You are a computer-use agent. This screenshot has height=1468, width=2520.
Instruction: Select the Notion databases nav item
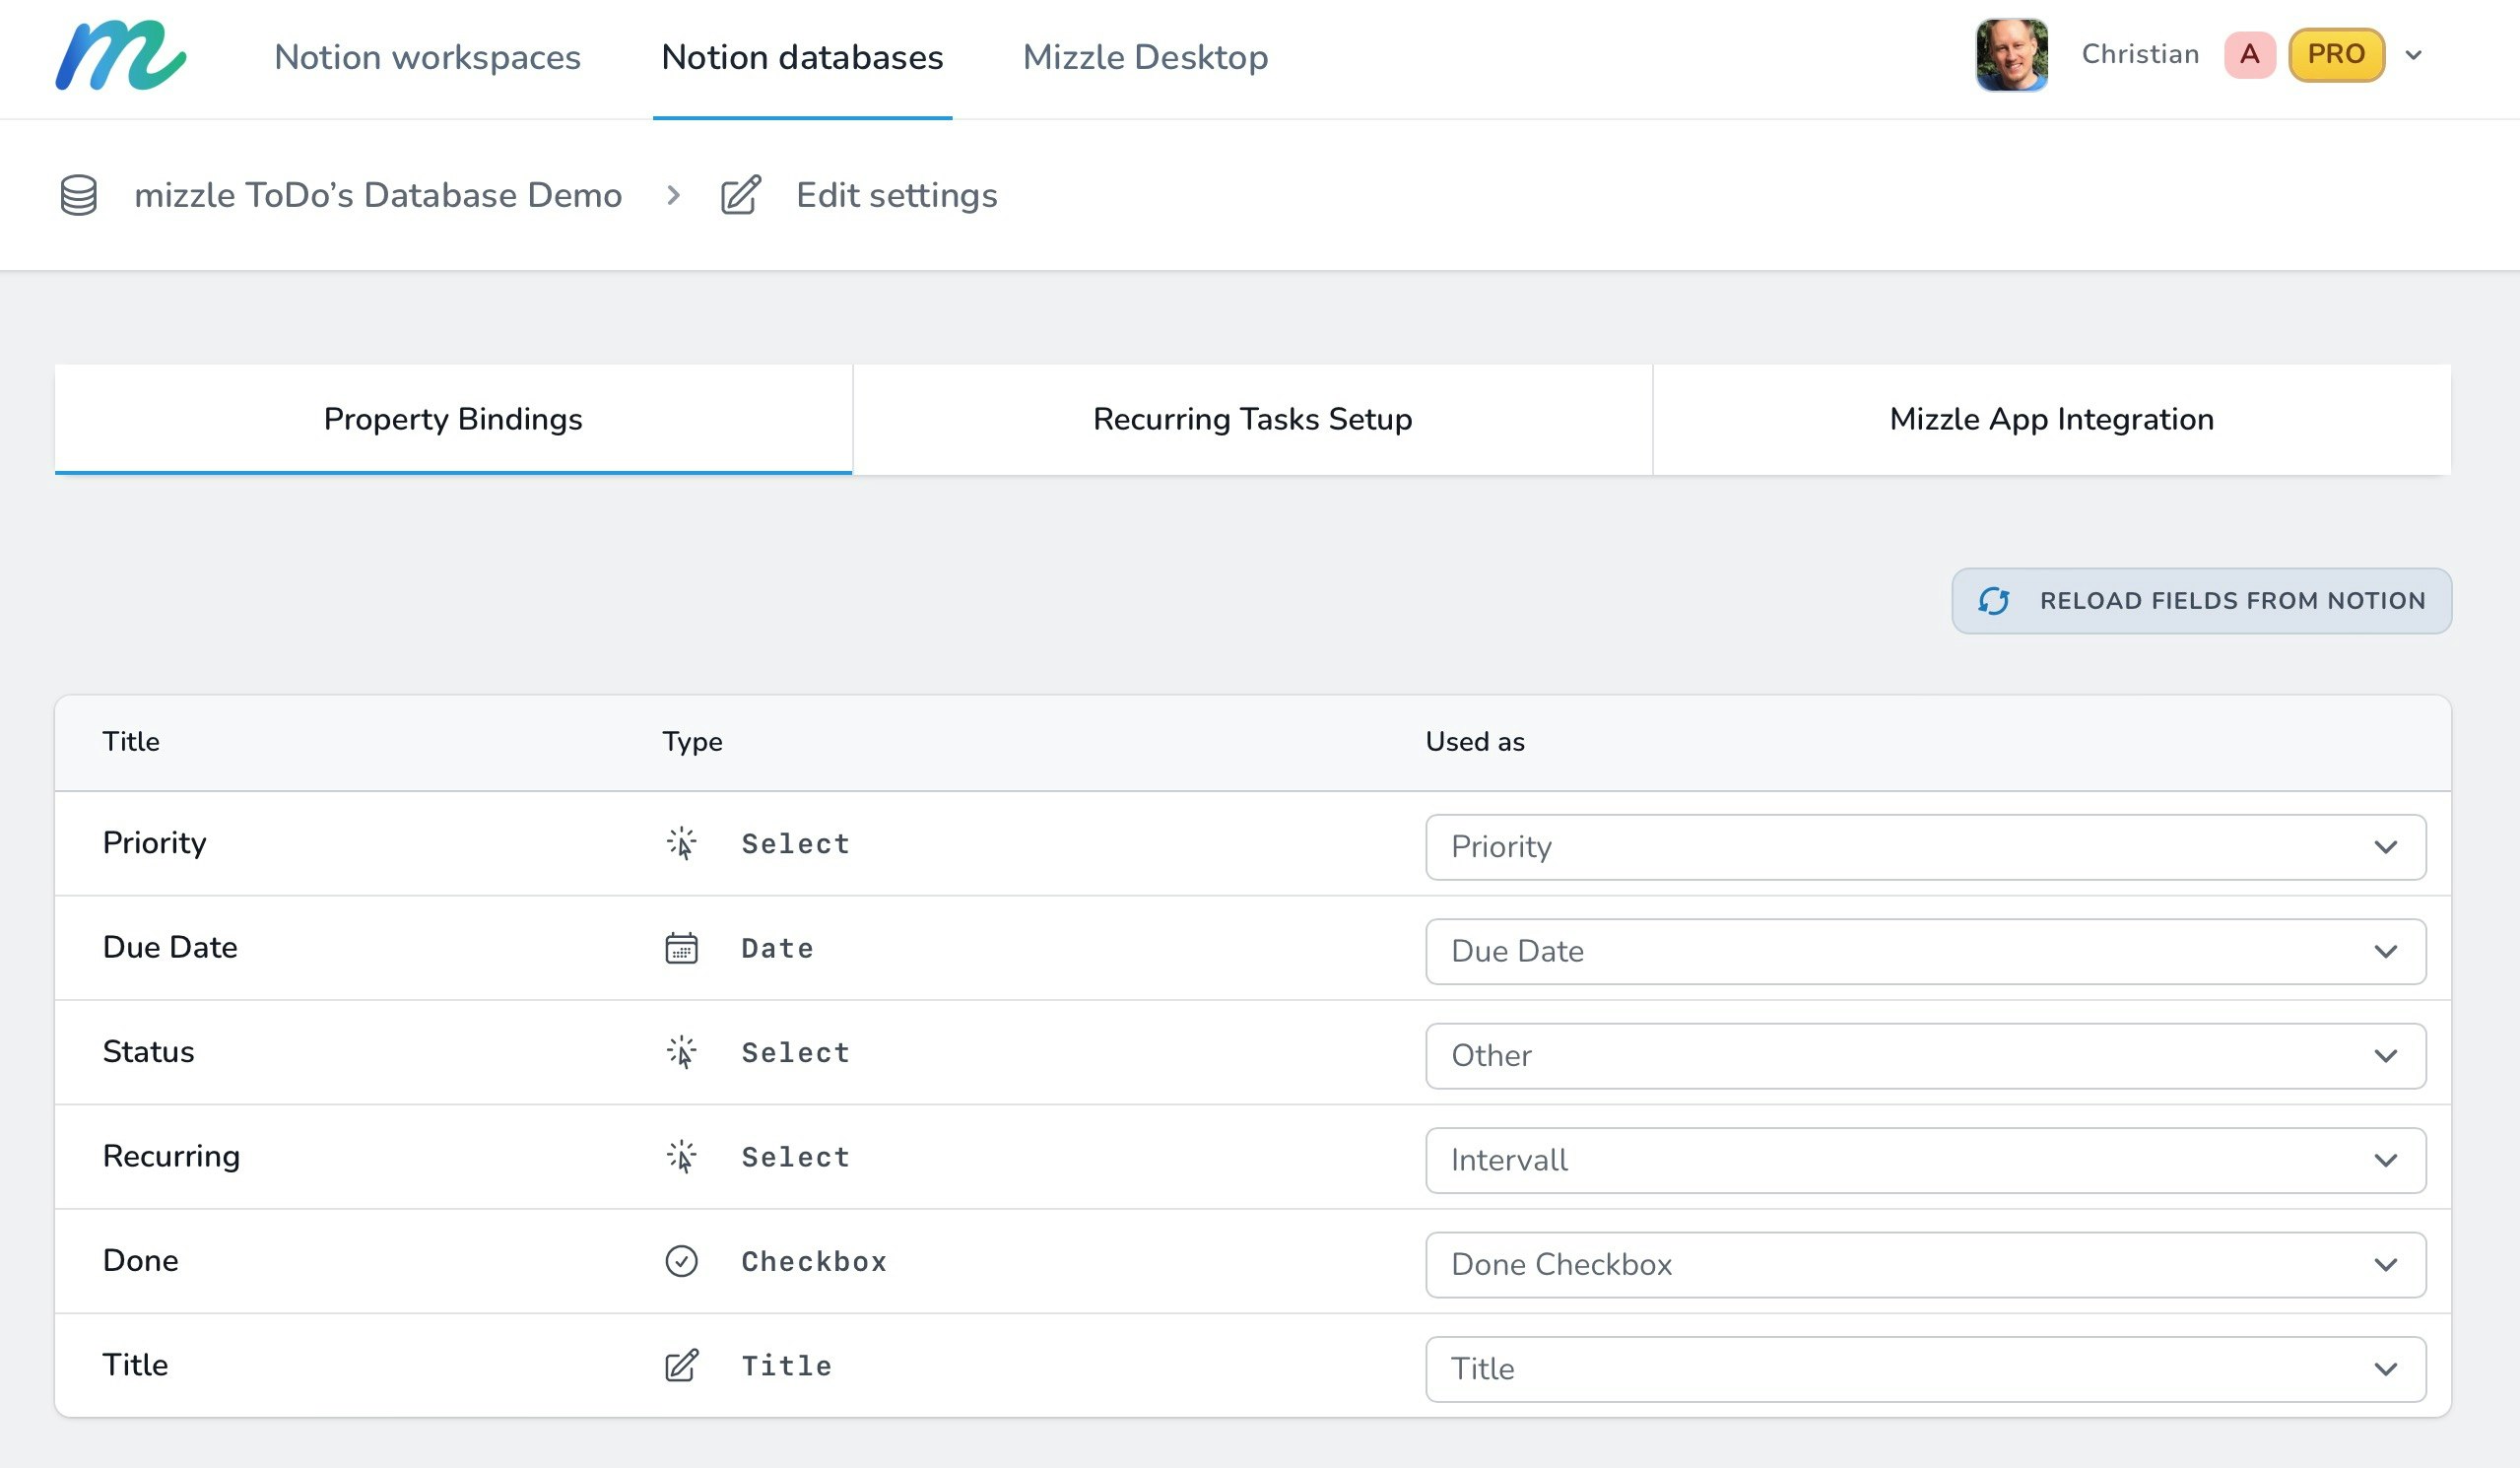[x=802, y=57]
